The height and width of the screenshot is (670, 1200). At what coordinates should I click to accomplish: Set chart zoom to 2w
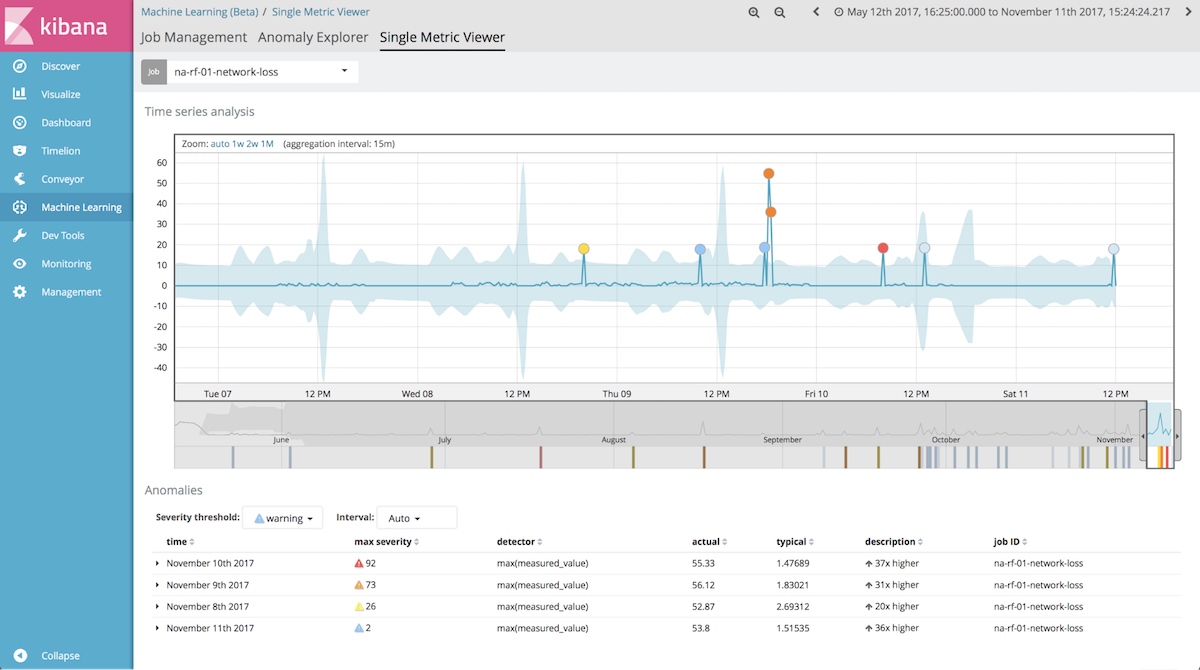click(x=253, y=144)
